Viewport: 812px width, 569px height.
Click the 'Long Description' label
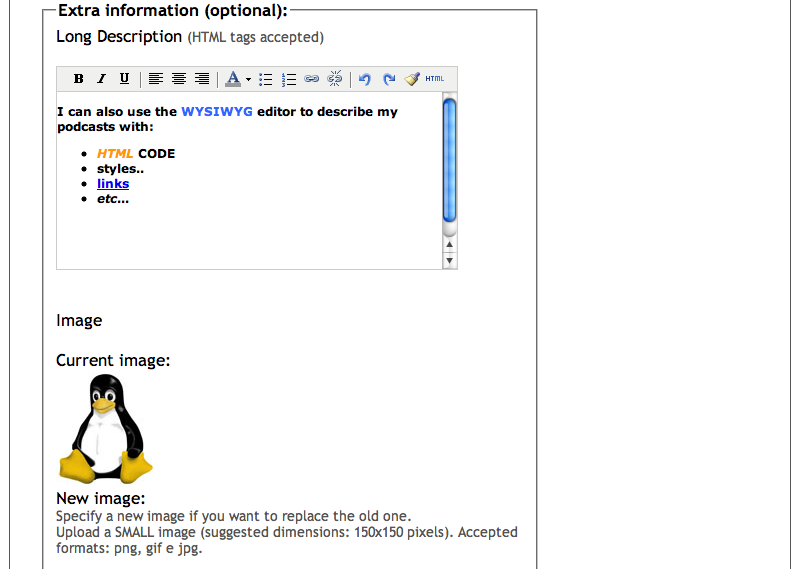click(119, 37)
